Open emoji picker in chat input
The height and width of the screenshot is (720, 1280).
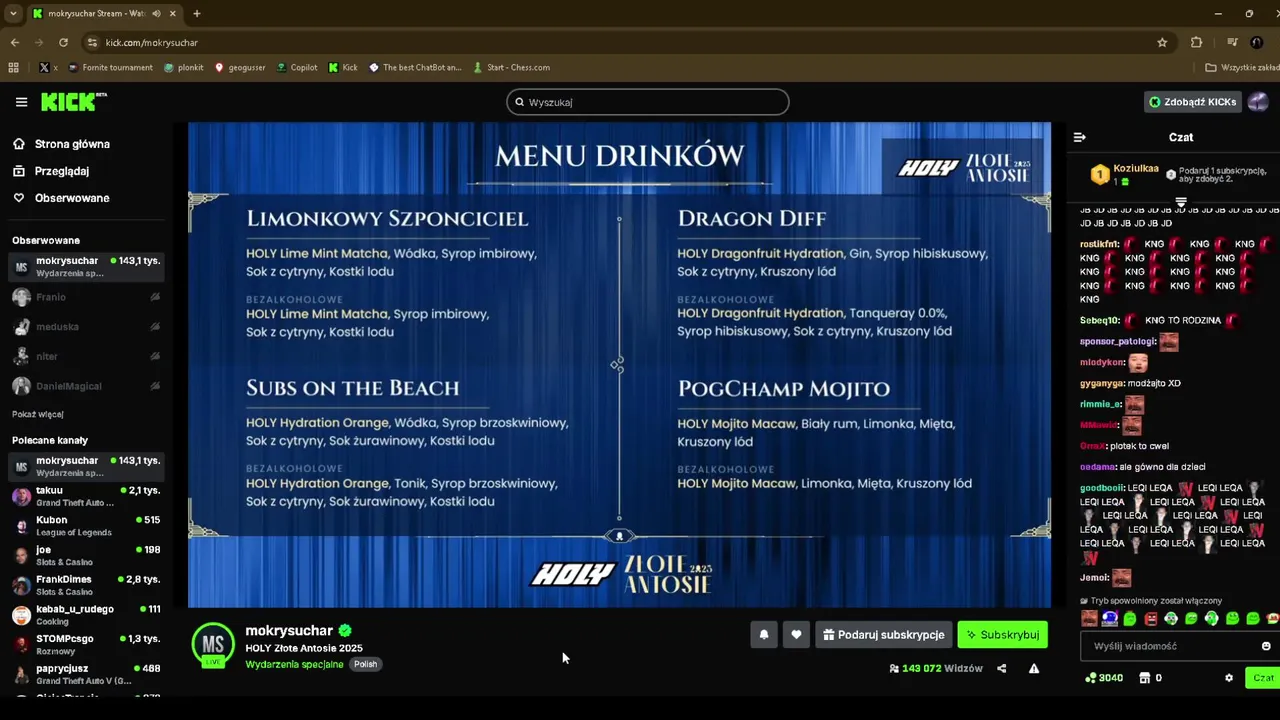pos(1266,646)
